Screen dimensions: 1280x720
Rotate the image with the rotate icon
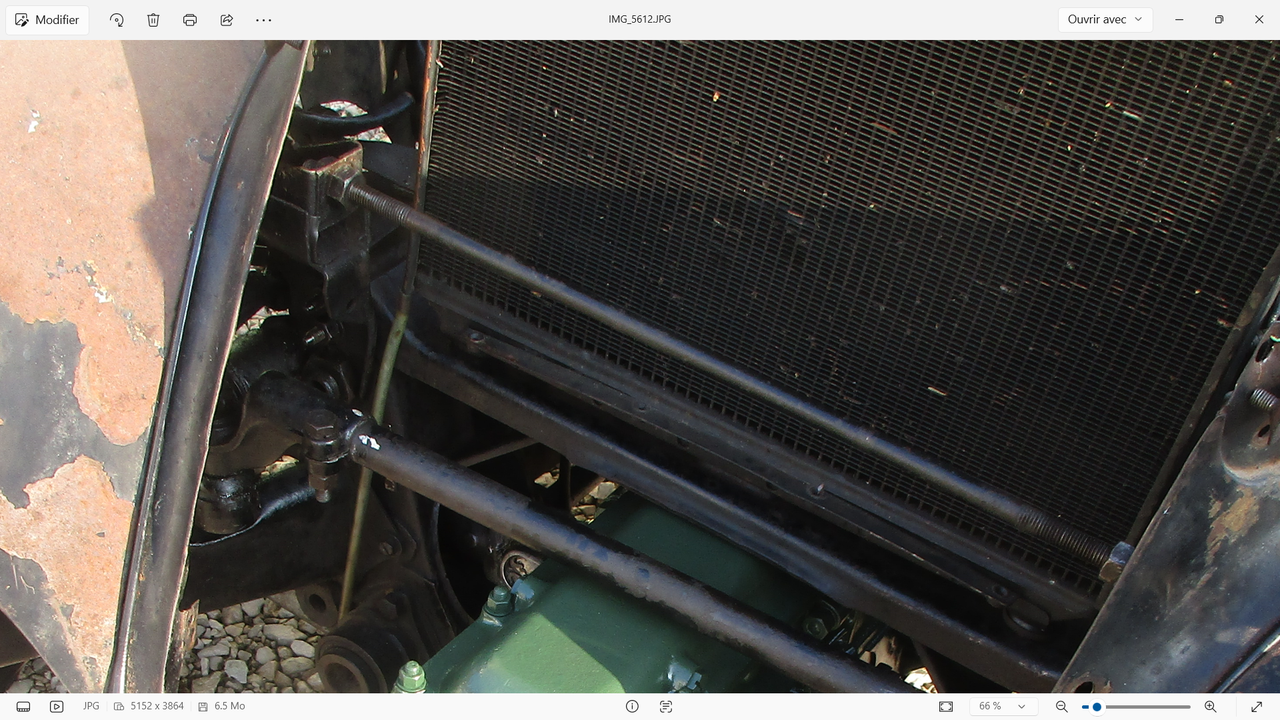[x=117, y=20]
